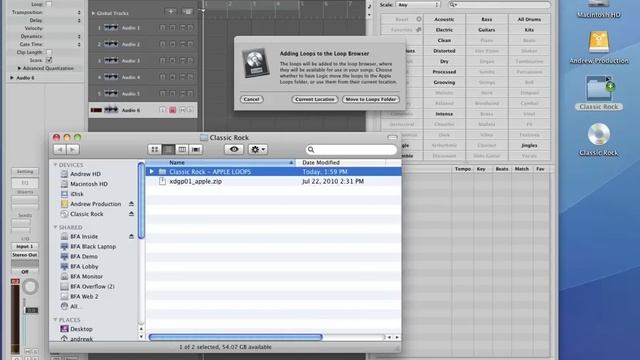The width and height of the screenshot is (640, 360).
Task: Sort Finder list by Name column
Action: 220,162
